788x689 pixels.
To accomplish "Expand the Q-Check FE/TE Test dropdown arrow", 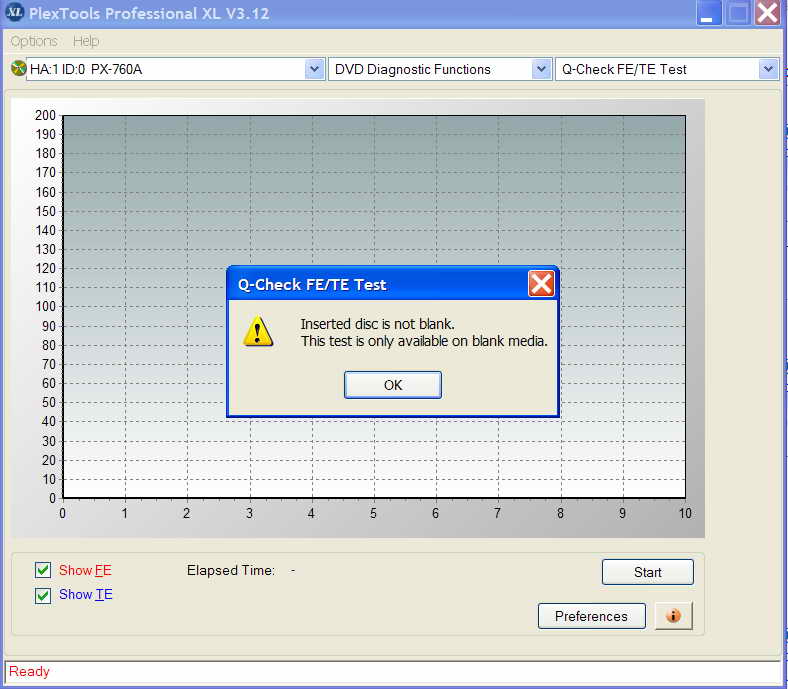I will coord(768,69).
